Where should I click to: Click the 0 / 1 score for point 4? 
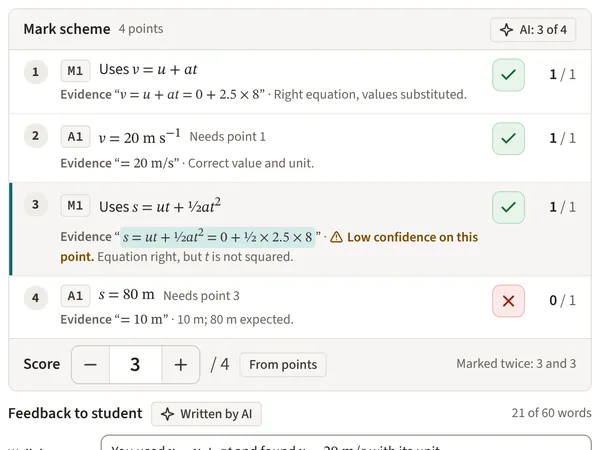tap(562, 301)
